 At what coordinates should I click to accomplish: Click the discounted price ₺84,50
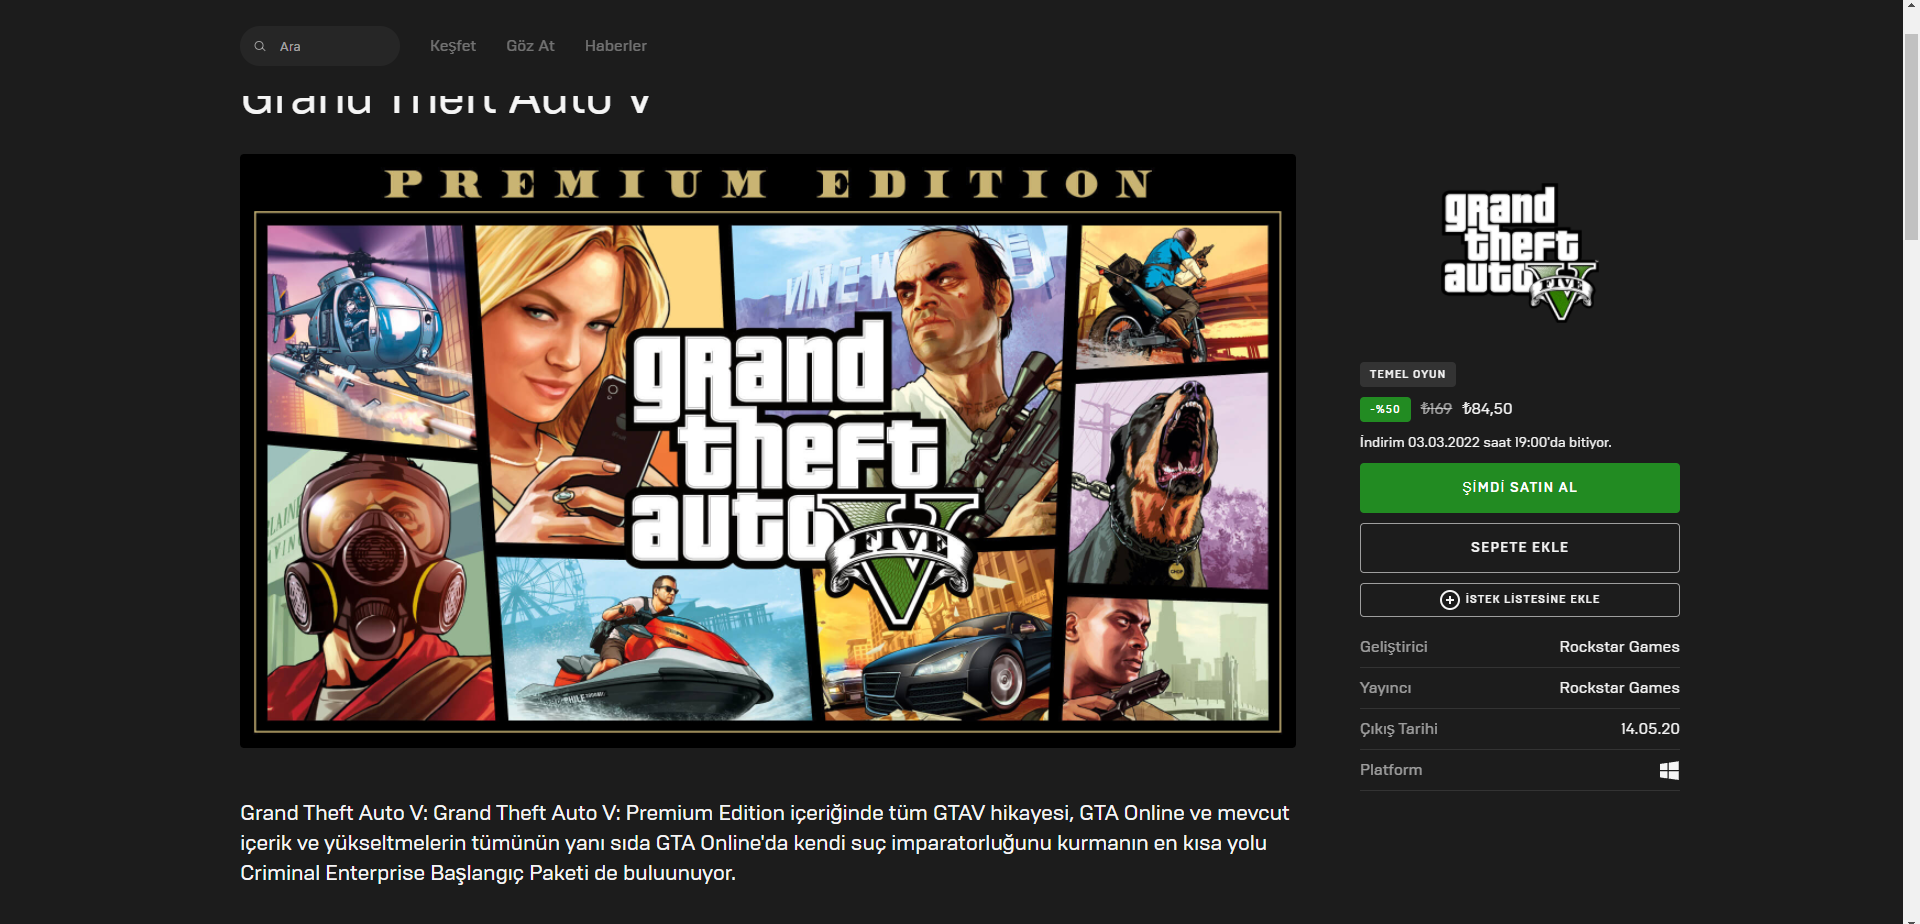coord(1487,409)
